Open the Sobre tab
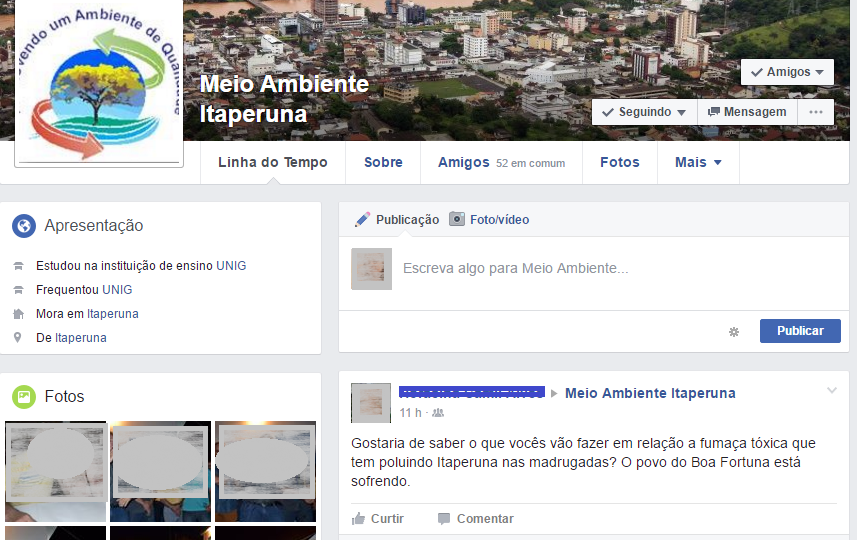This screenshot has width=857, height=540. click(x=383, y=162)
